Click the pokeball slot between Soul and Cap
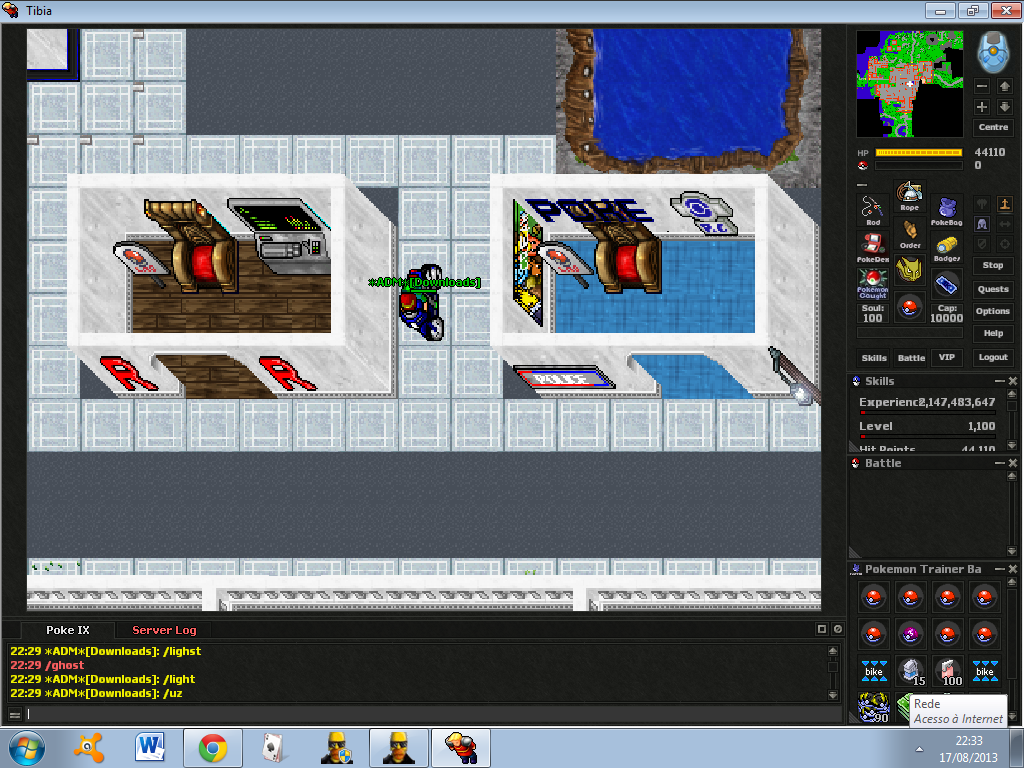 [x=909, y=307]
